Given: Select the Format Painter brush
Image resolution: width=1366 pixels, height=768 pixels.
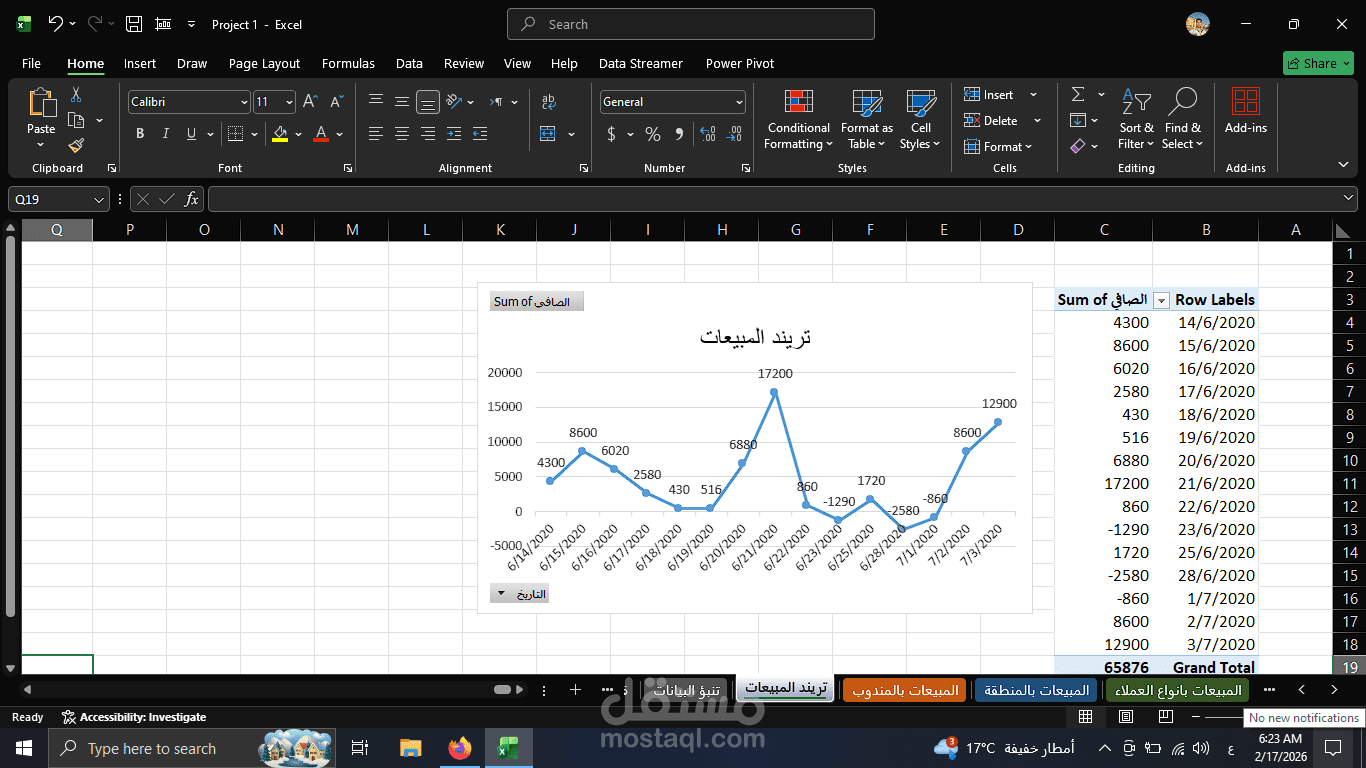Looking at the screenshot, I should pyautogui.click(x=76, y=146).
